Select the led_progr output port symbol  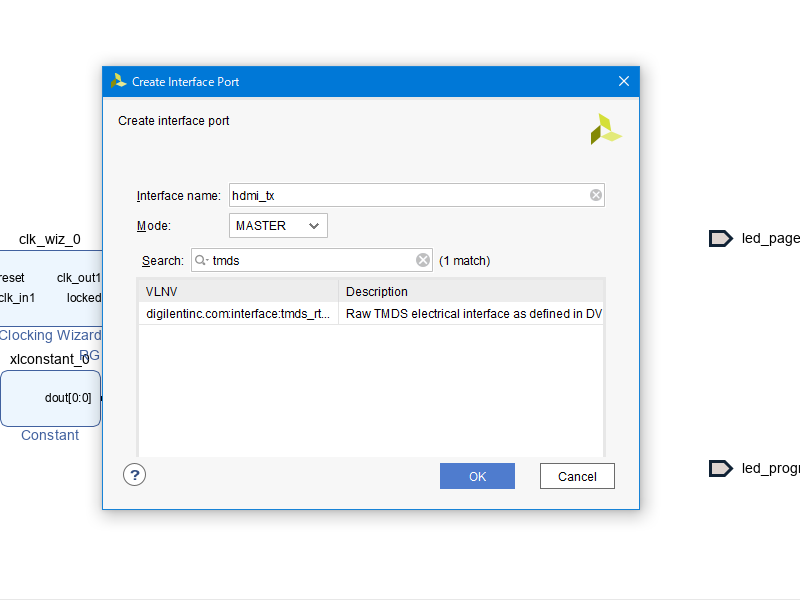point(720,468)
